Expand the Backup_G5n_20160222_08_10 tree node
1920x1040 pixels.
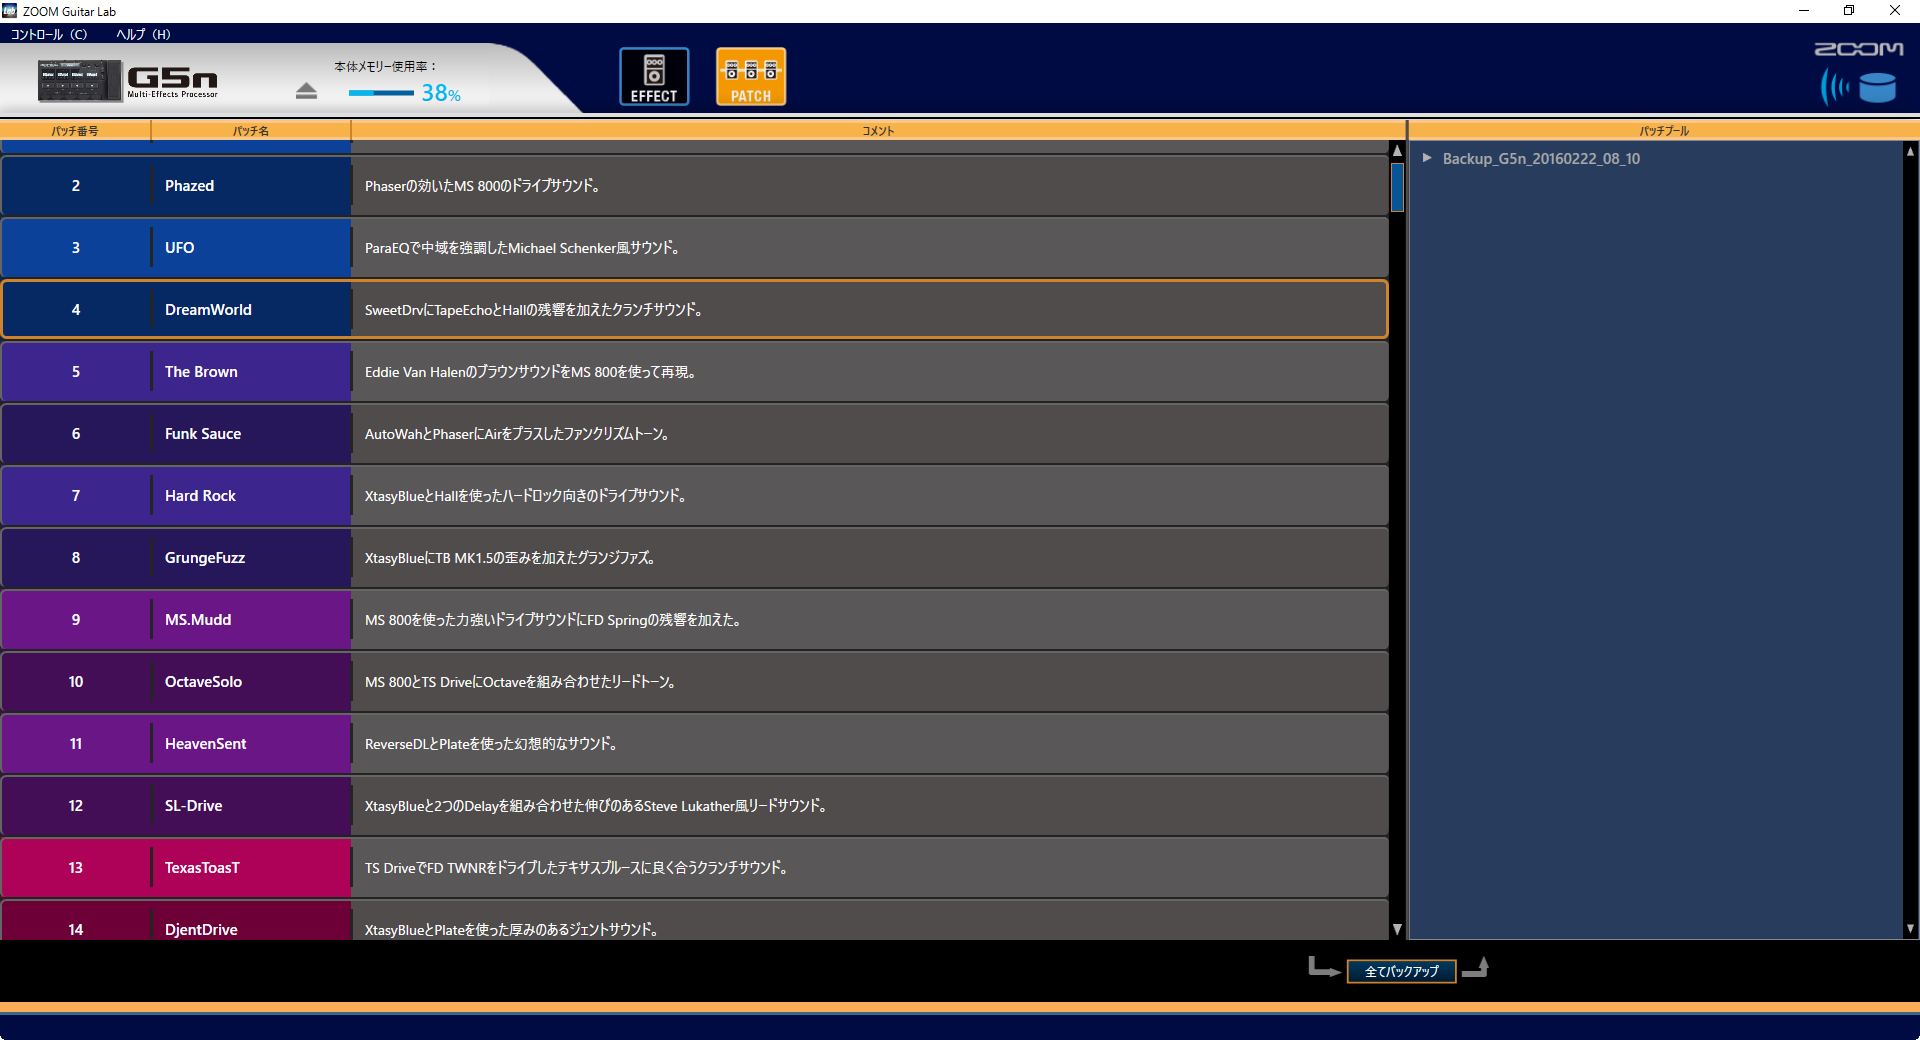point(1427,158)
